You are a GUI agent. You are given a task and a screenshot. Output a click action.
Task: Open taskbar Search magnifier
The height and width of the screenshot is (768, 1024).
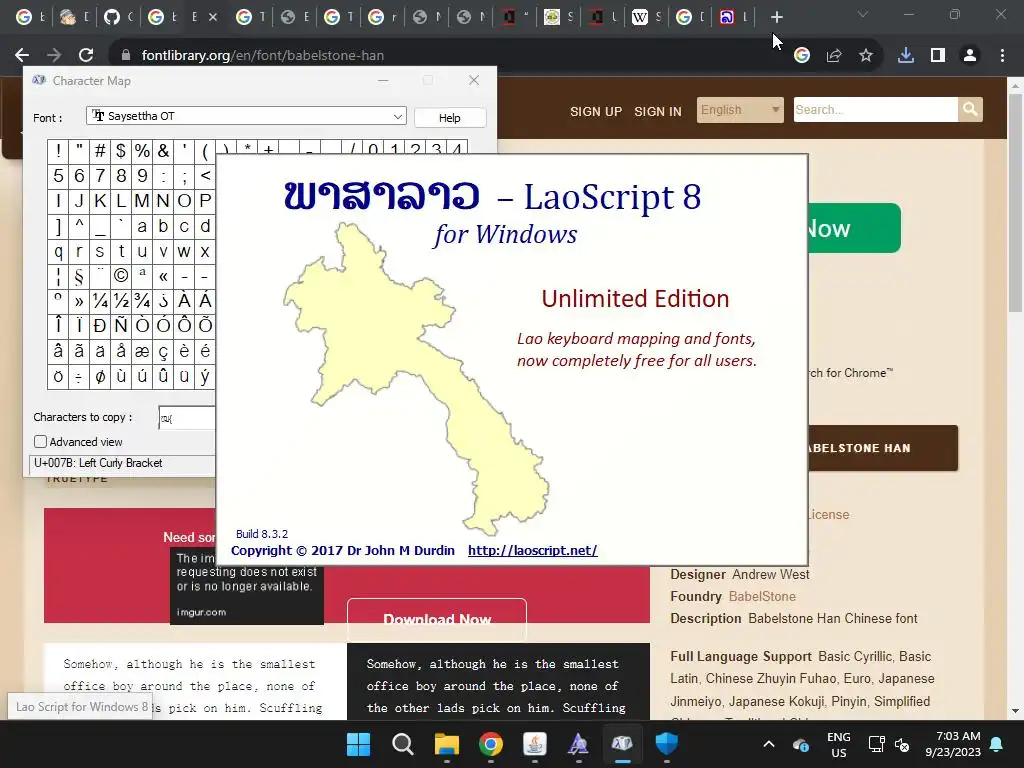[402, 744]
